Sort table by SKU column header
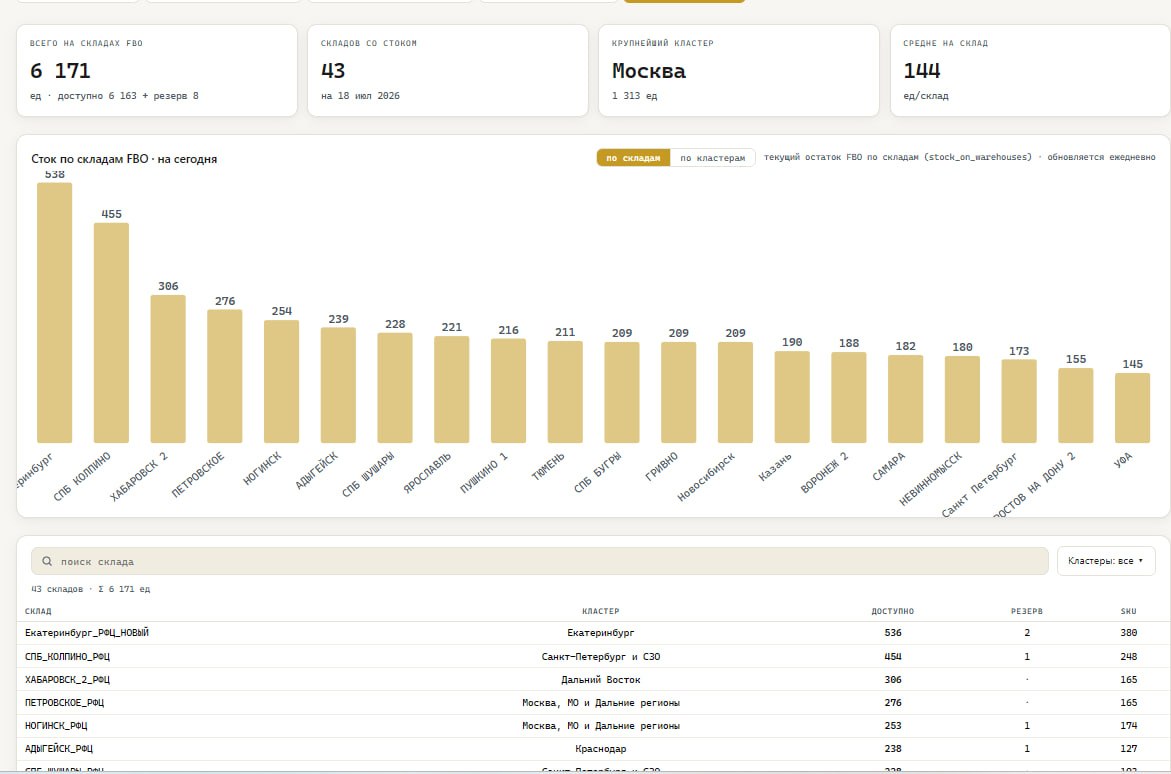 [x=1128, y=611]
